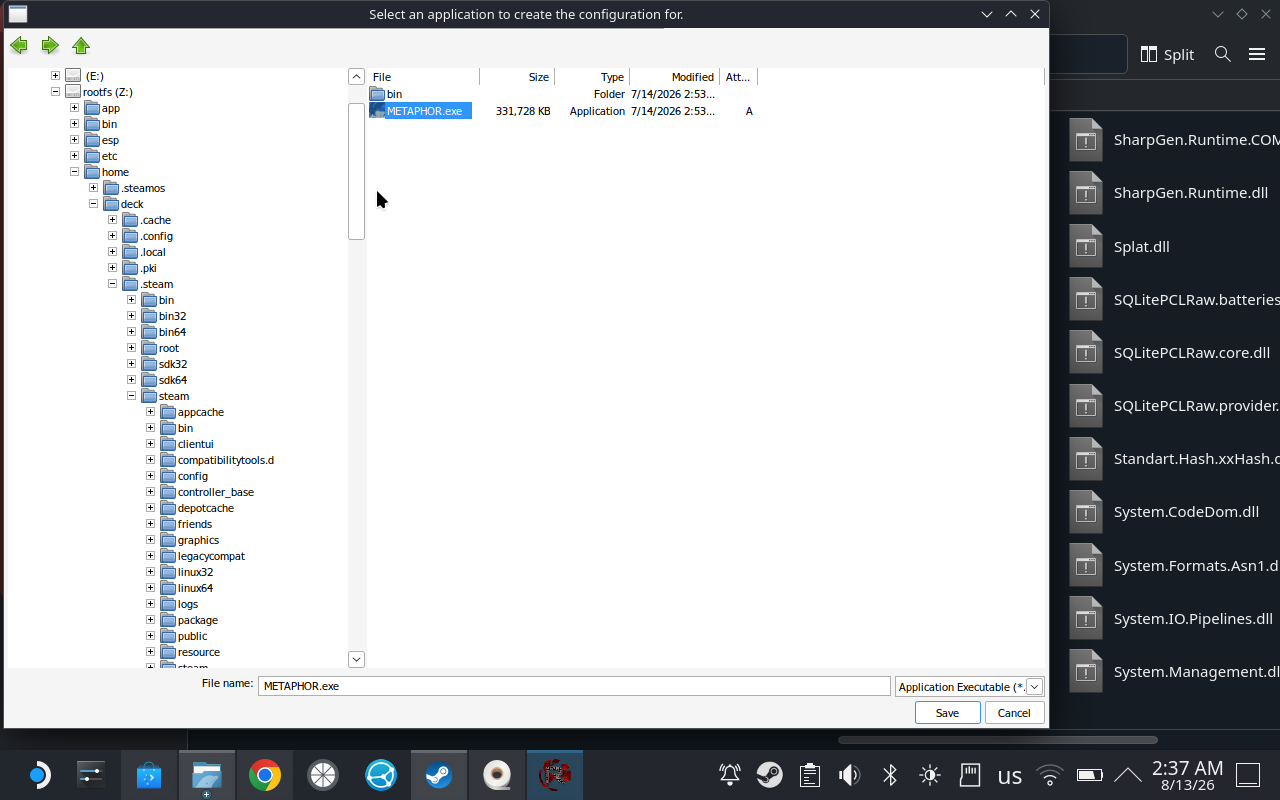Launch Google Chrome from the taskbar
Screen dimensions: 1280x800
[x=265, y=775]
